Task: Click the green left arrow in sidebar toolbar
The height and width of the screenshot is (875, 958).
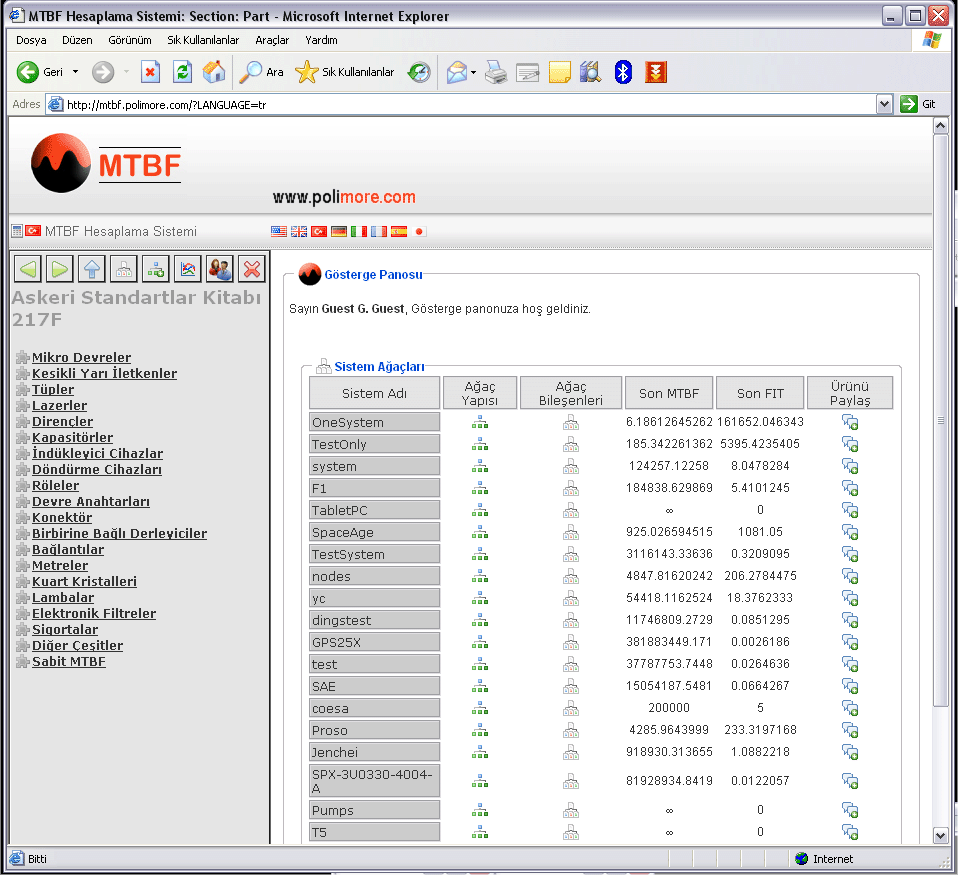Action: point(28,269)
